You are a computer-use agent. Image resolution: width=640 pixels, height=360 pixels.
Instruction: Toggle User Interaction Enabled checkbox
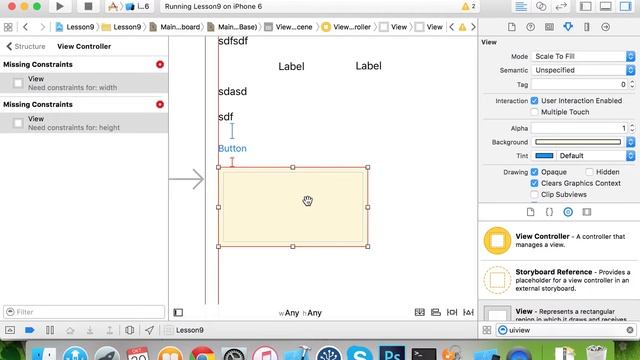534,101
